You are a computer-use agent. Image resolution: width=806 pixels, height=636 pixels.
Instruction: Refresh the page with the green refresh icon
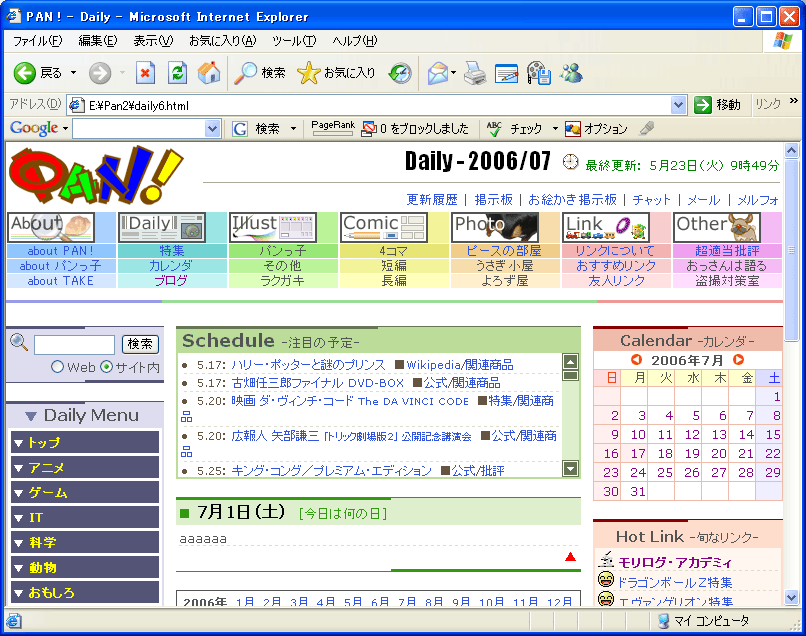click(x=177, y=73)
